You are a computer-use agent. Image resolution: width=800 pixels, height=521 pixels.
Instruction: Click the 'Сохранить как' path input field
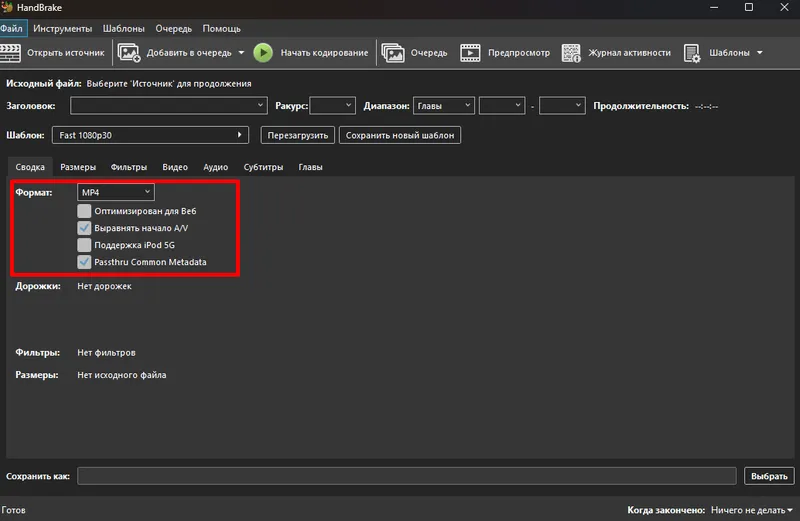(407, 476)
